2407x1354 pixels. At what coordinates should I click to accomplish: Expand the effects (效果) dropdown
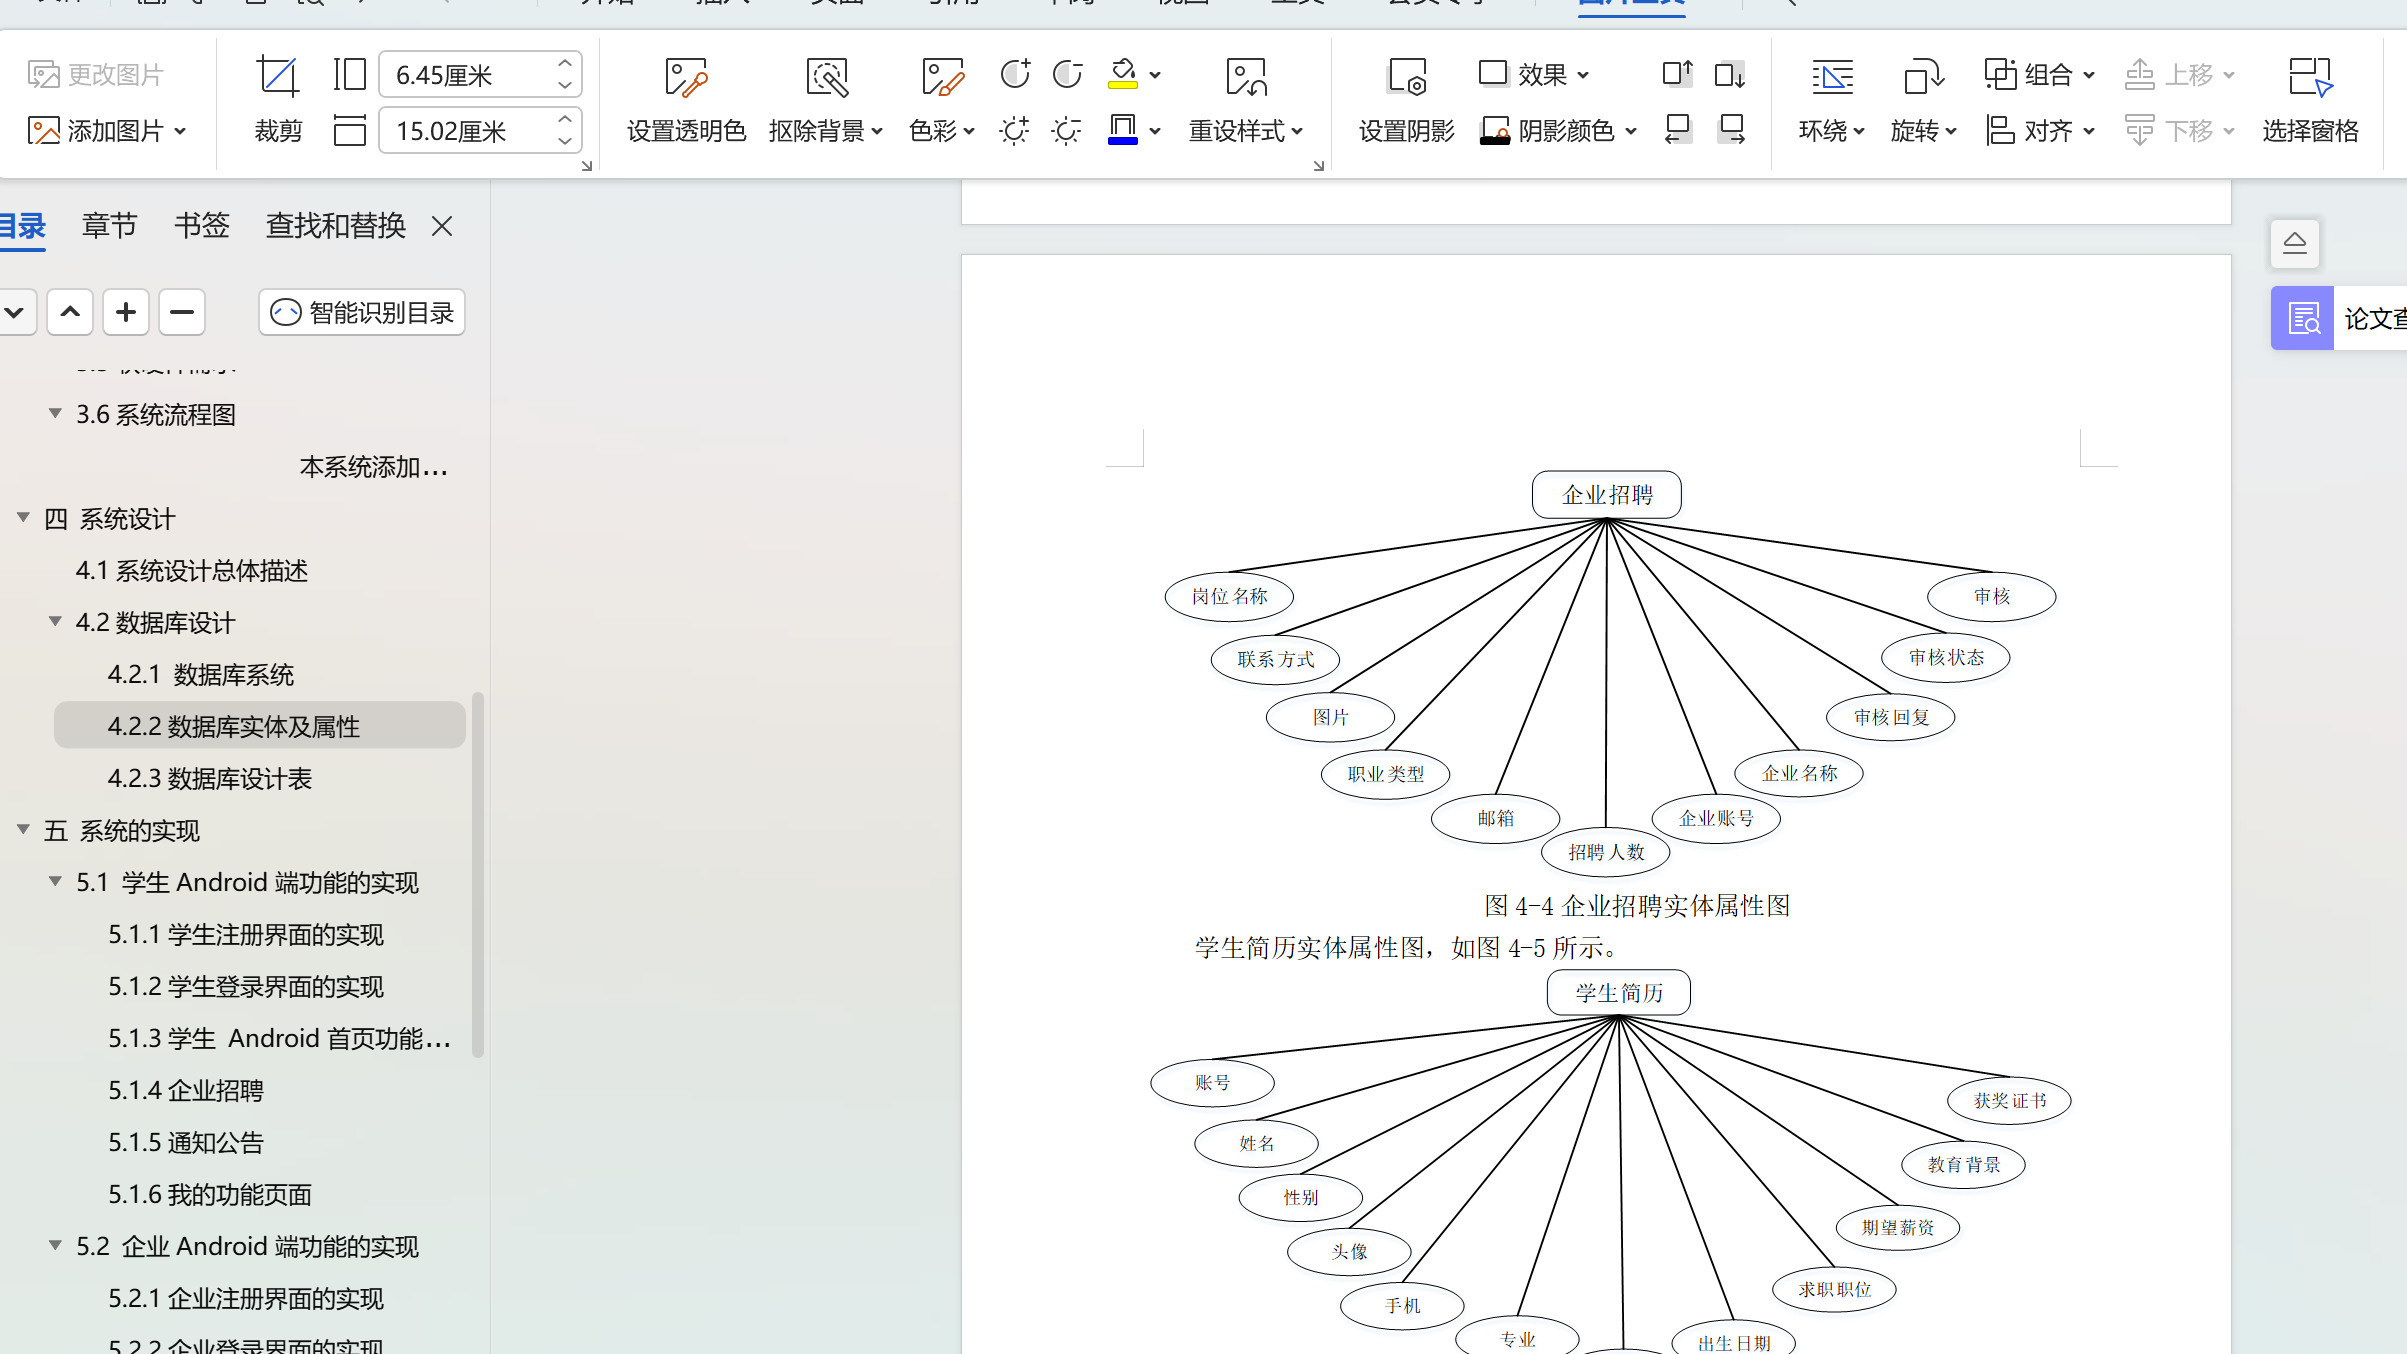pos(1582,75)
